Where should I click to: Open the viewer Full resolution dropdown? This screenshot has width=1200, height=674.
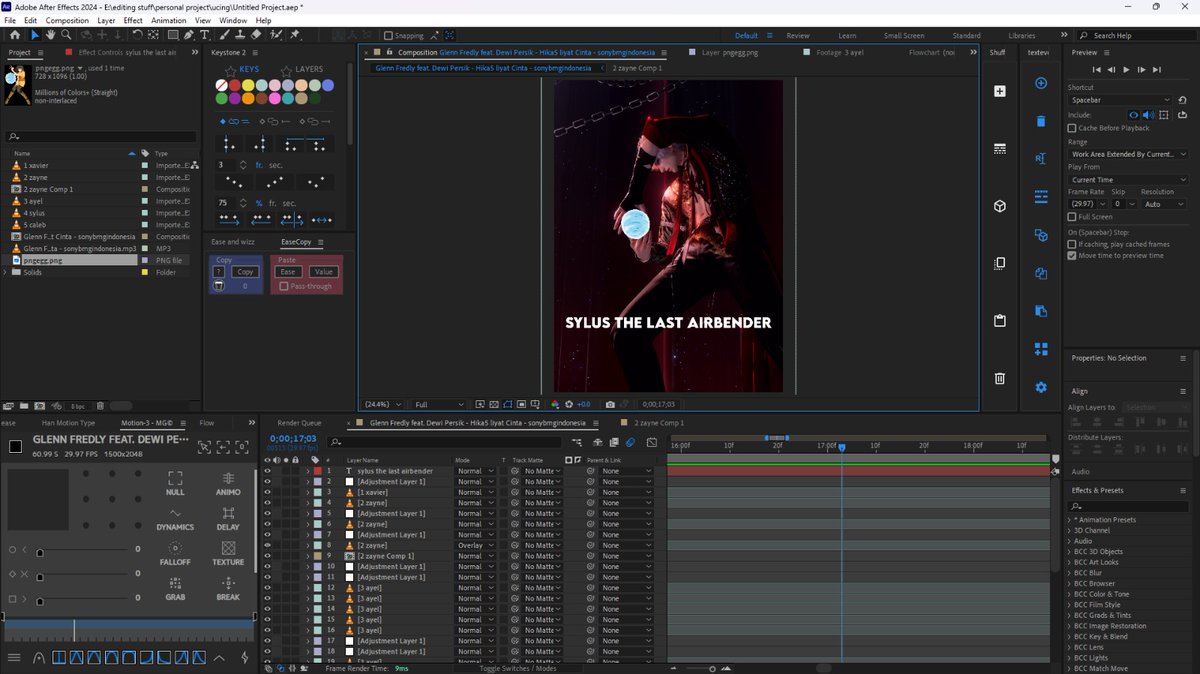click(439, 404)
